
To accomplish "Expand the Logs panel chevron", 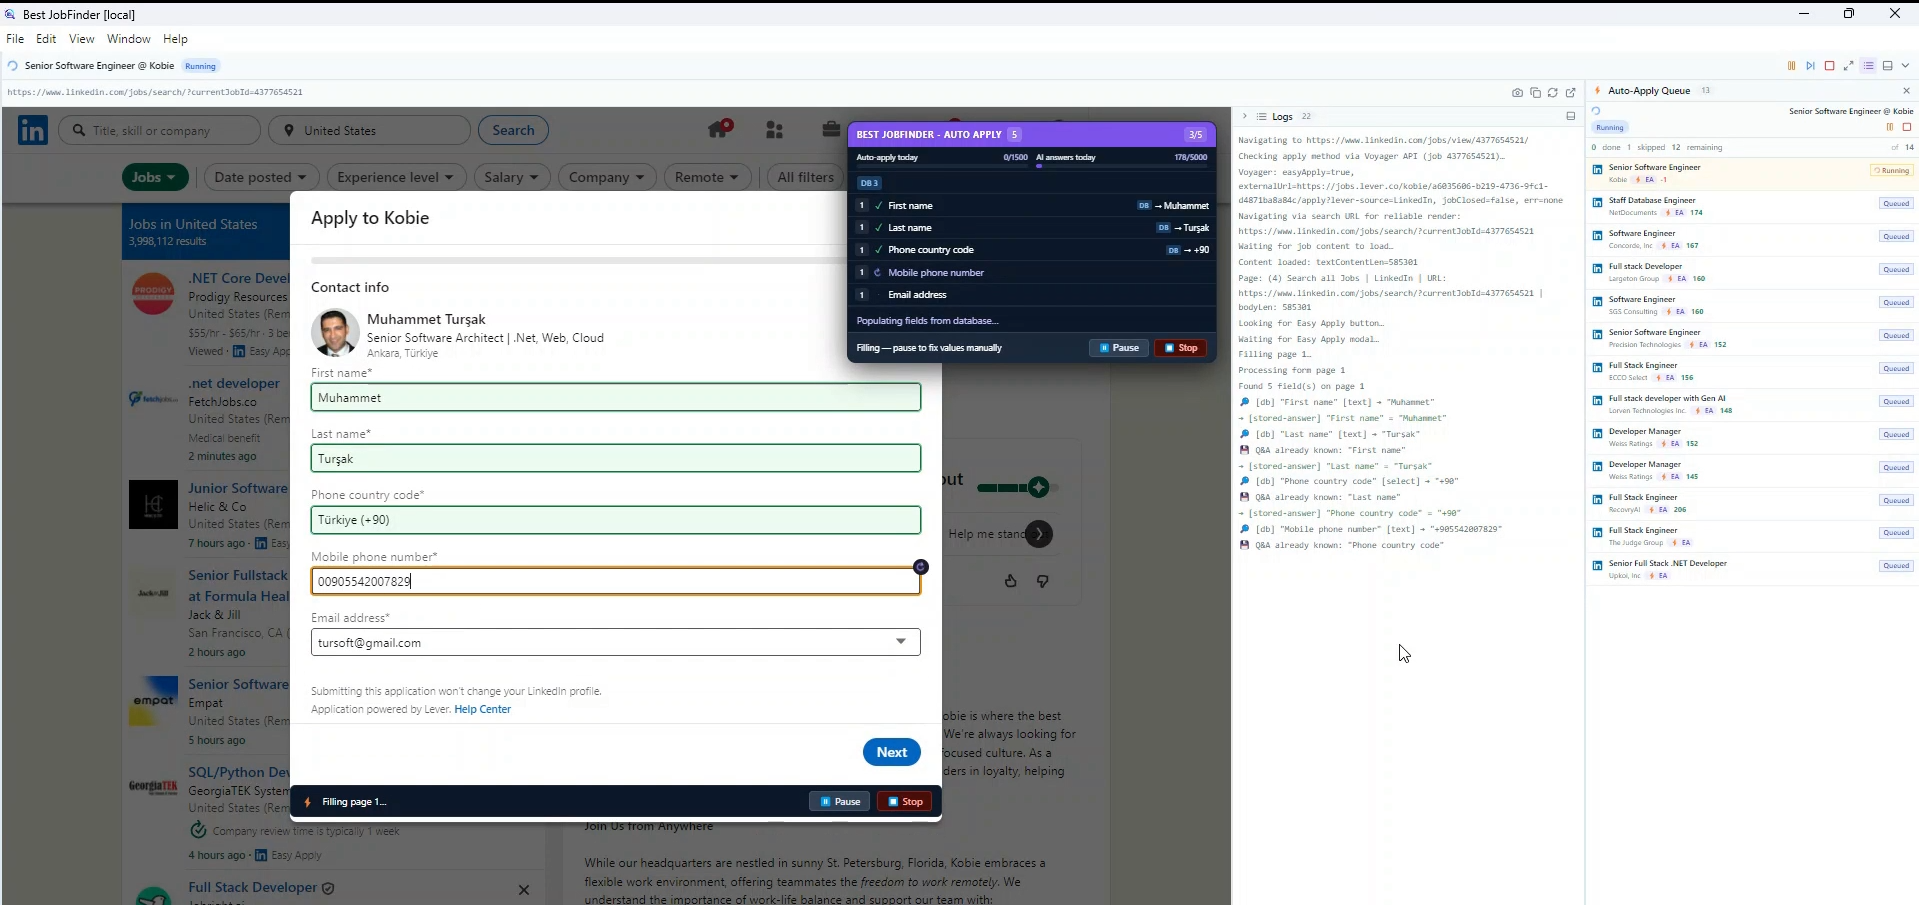I will (x=1244, y=116).
